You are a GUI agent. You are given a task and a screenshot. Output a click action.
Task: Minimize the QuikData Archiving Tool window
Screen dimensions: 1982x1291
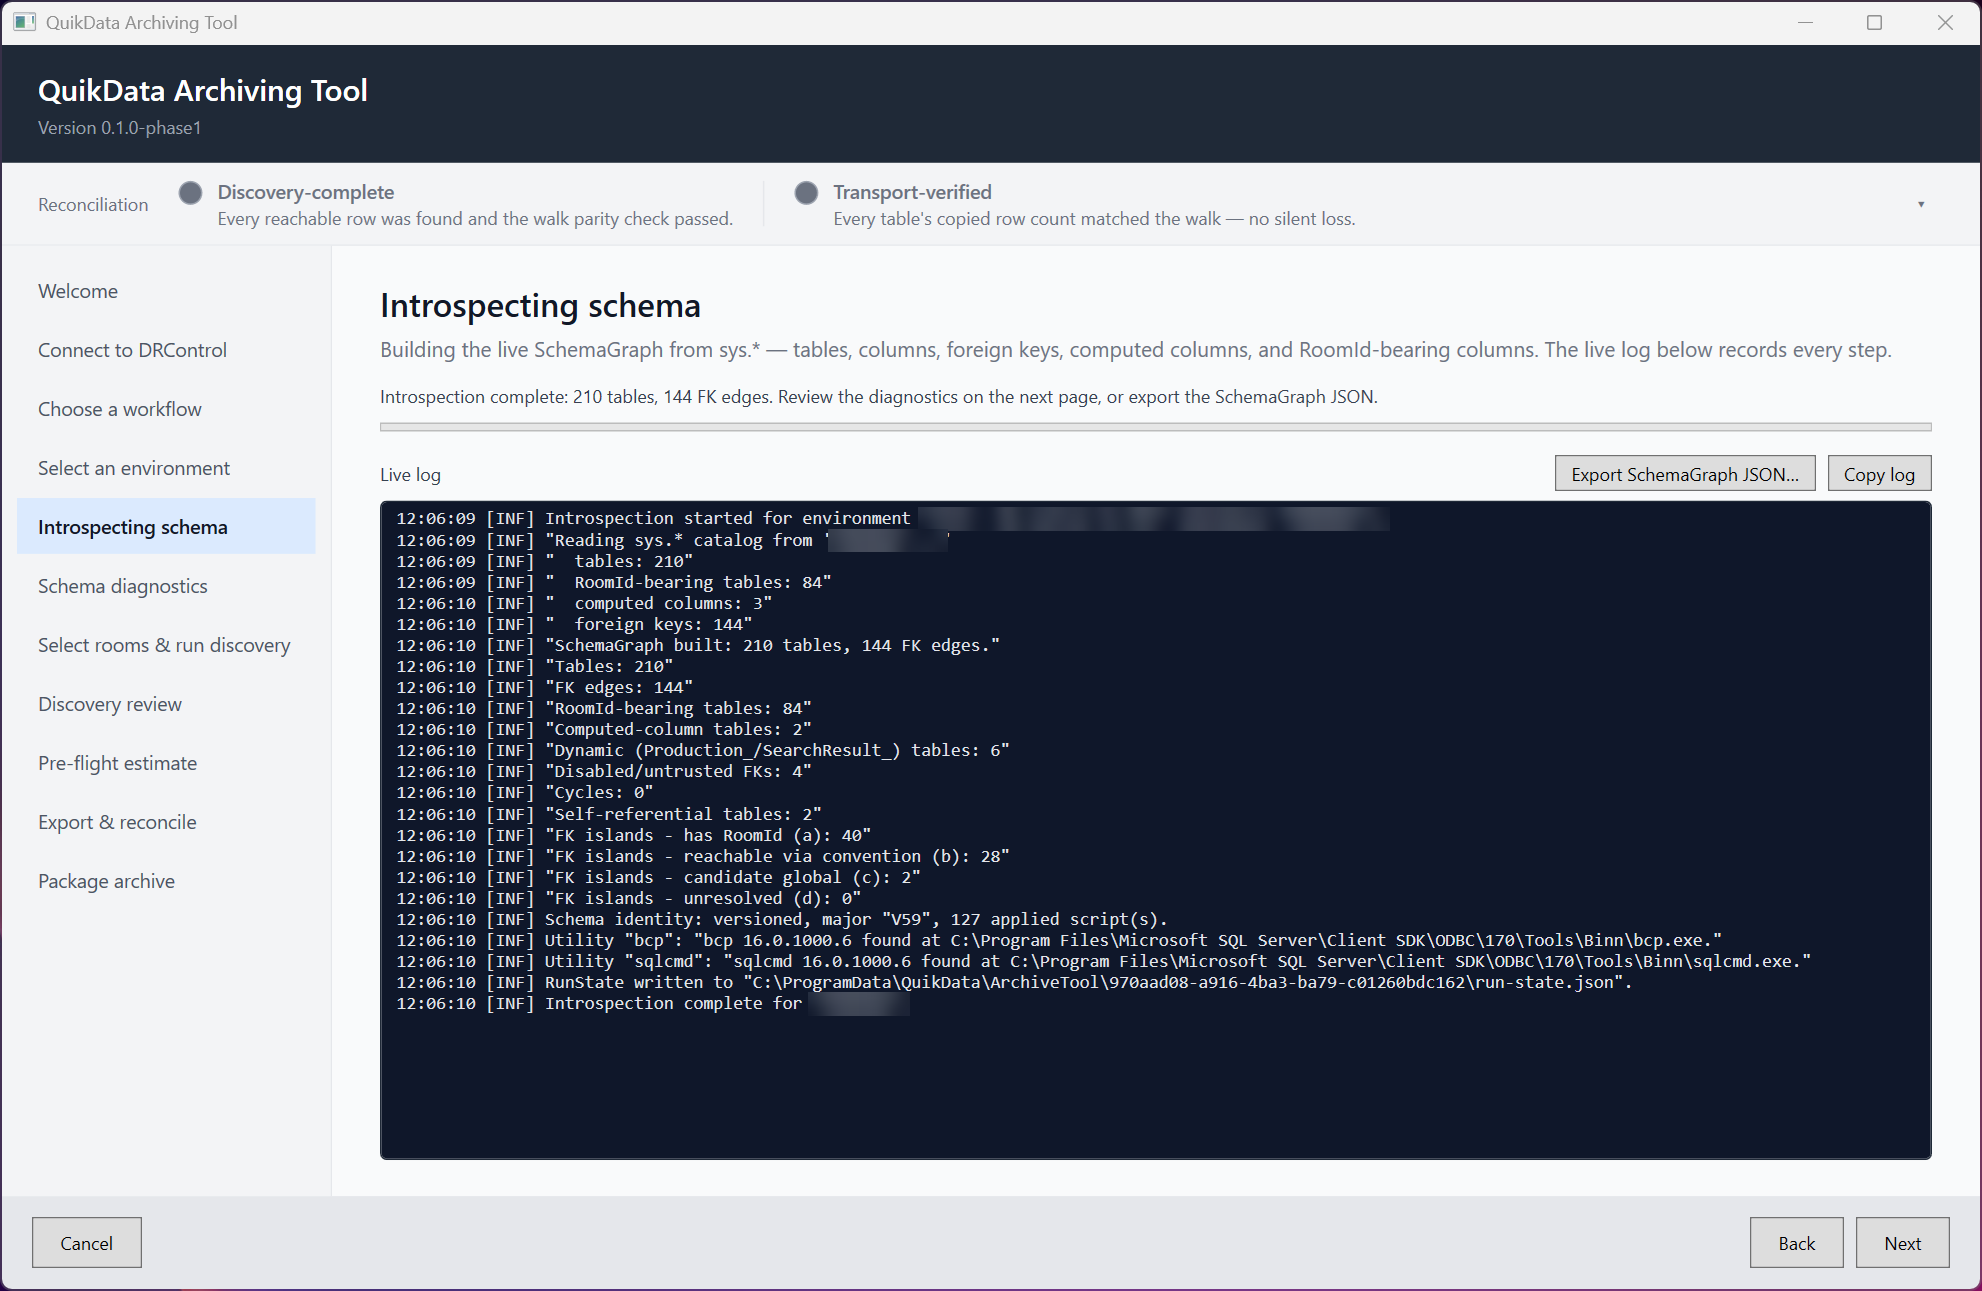click(1805, 22)
